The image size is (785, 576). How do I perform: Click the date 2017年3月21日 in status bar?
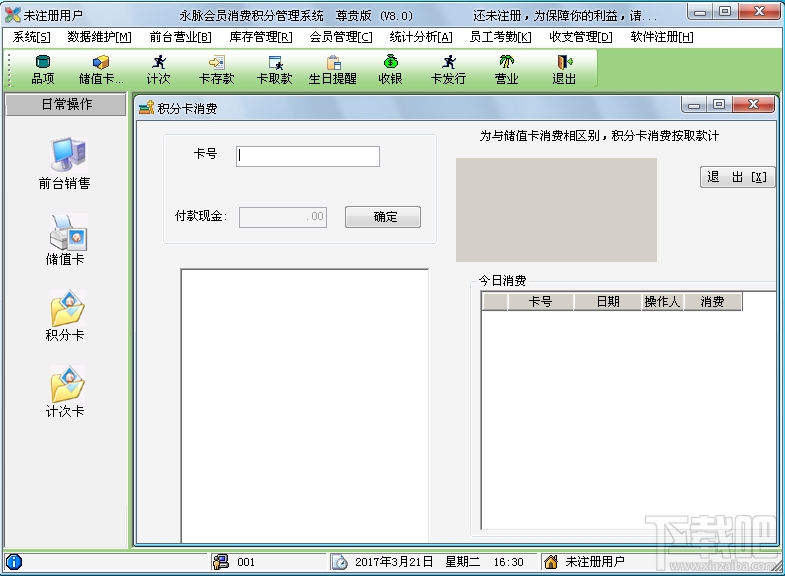[x=394, y=562]
